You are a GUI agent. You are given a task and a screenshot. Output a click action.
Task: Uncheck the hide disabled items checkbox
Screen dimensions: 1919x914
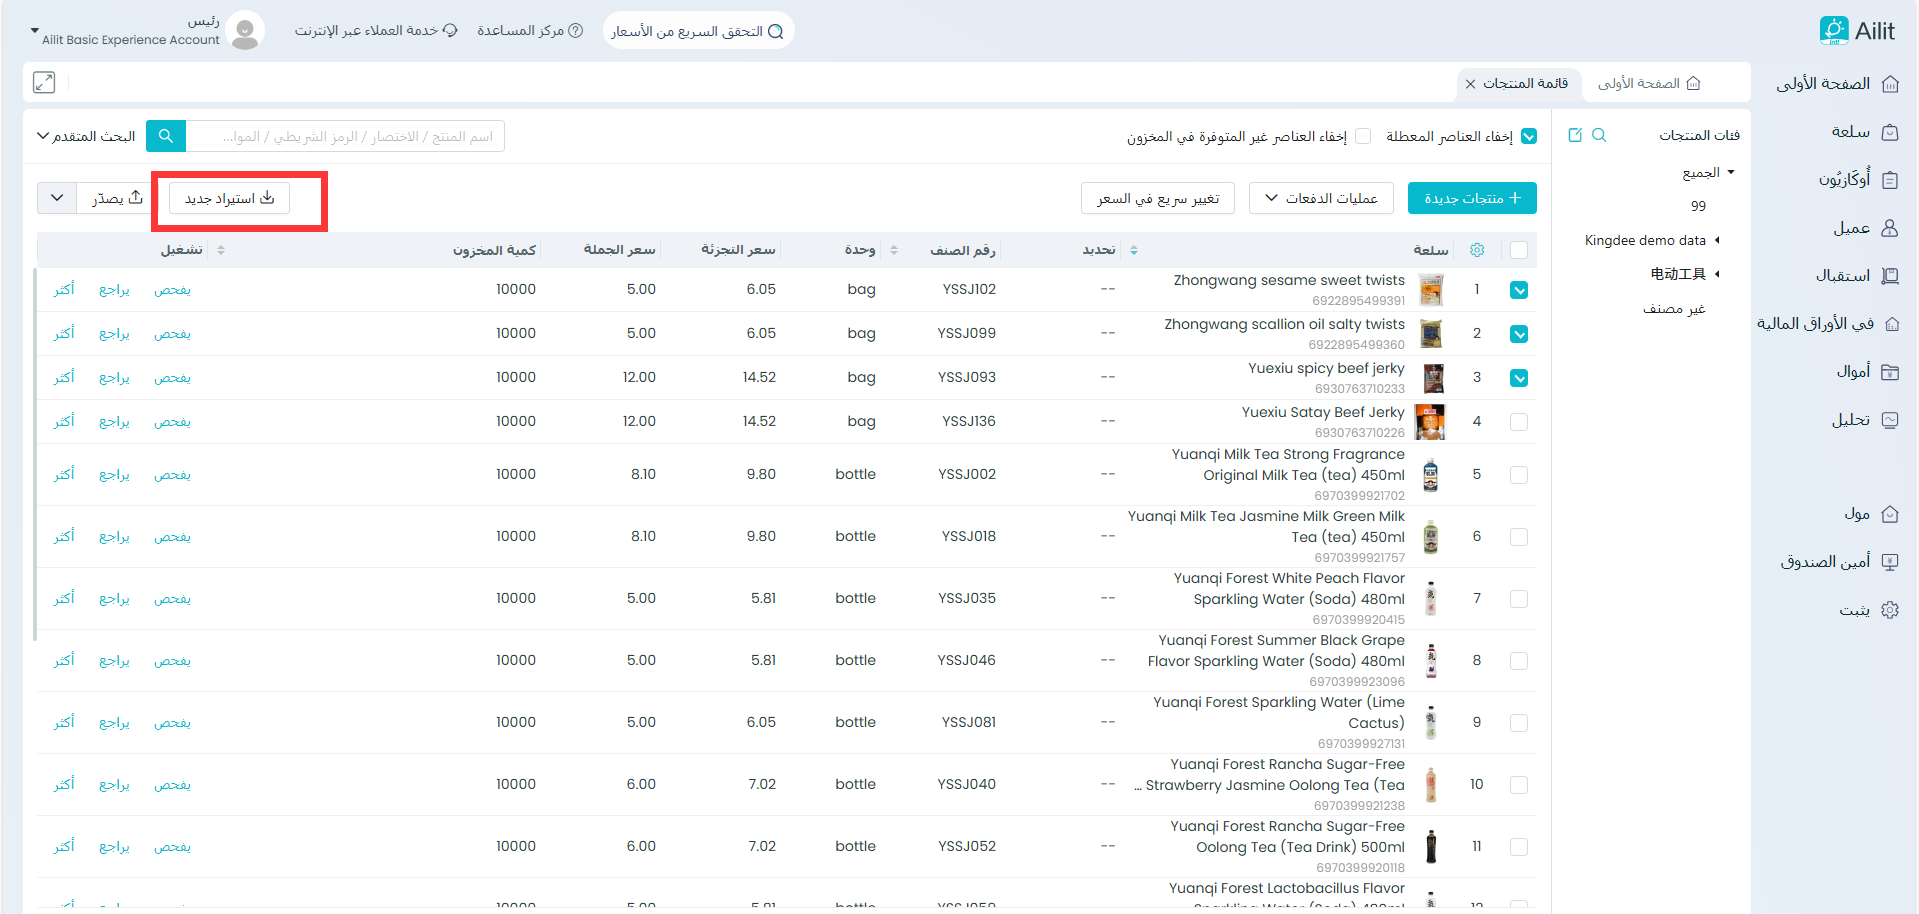pos(1529,137)
